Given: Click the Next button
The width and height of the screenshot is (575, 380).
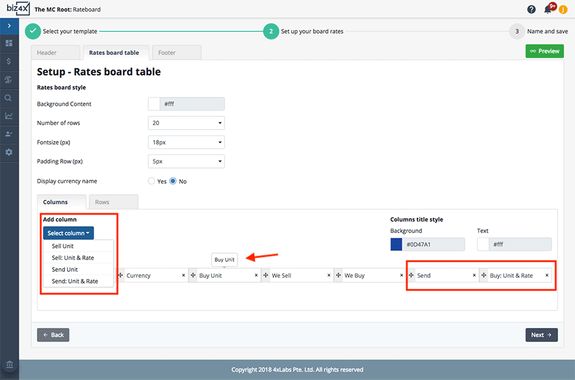Looking at the screenshot, I should [542, 335].
